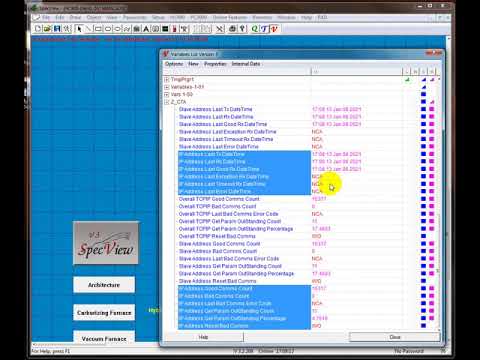Viewport: 480px width, 360px height.
Task: Click the Save disk toolbar icon
Action: (x=57, y=29)
